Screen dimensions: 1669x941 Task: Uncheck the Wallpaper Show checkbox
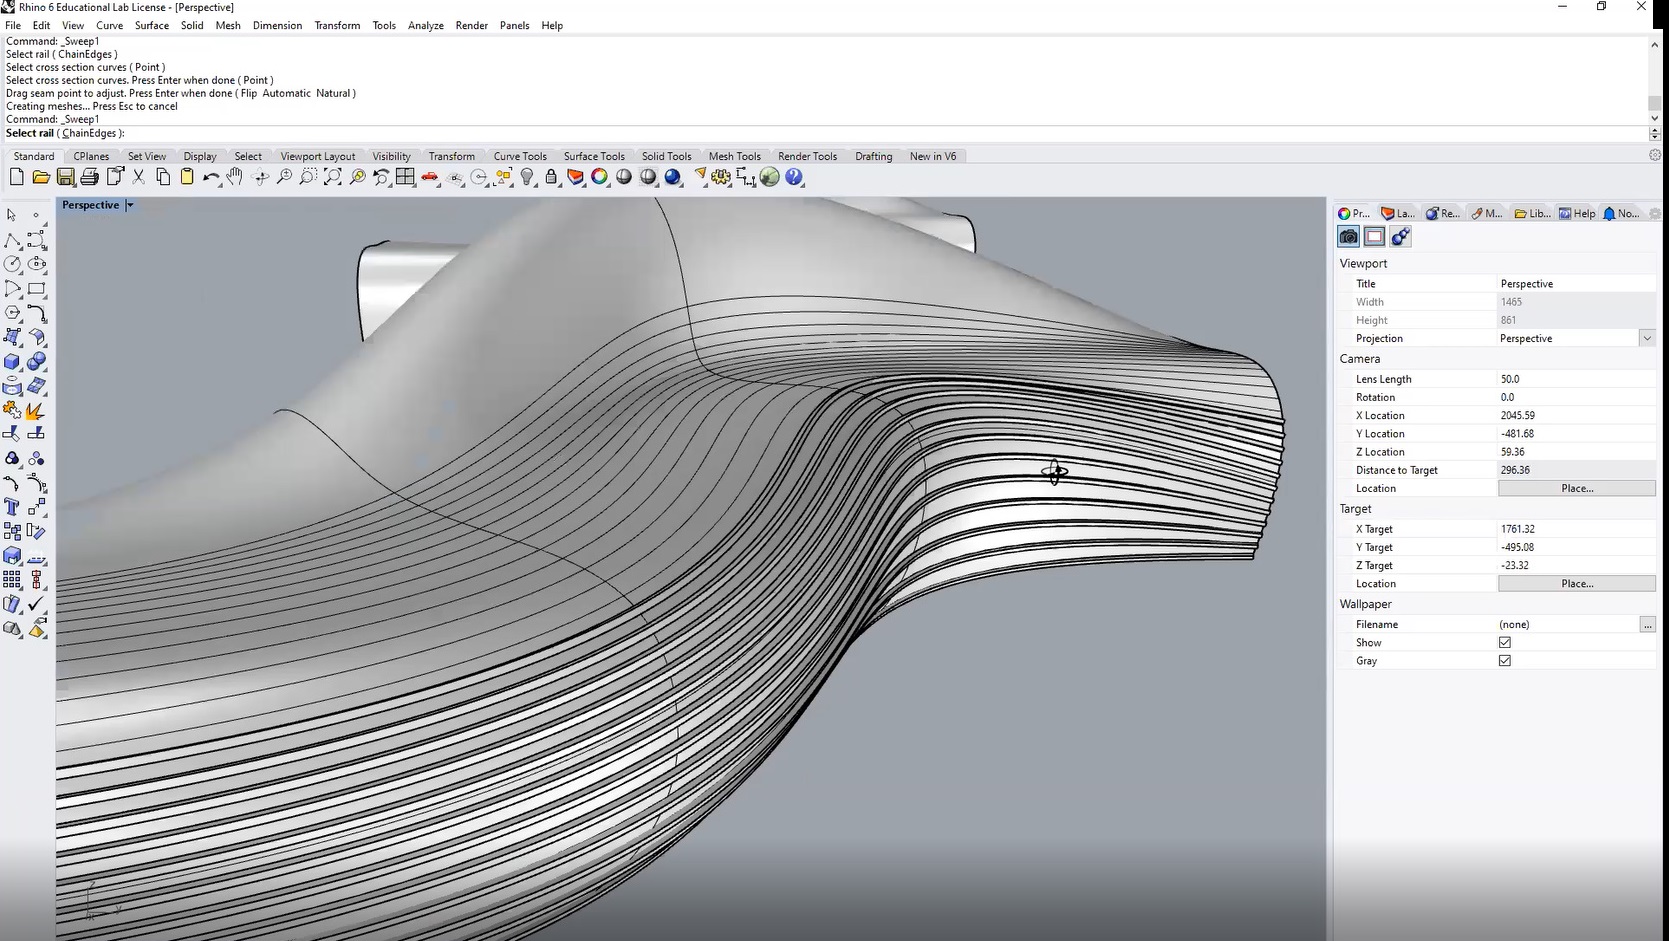[1504, 643]
